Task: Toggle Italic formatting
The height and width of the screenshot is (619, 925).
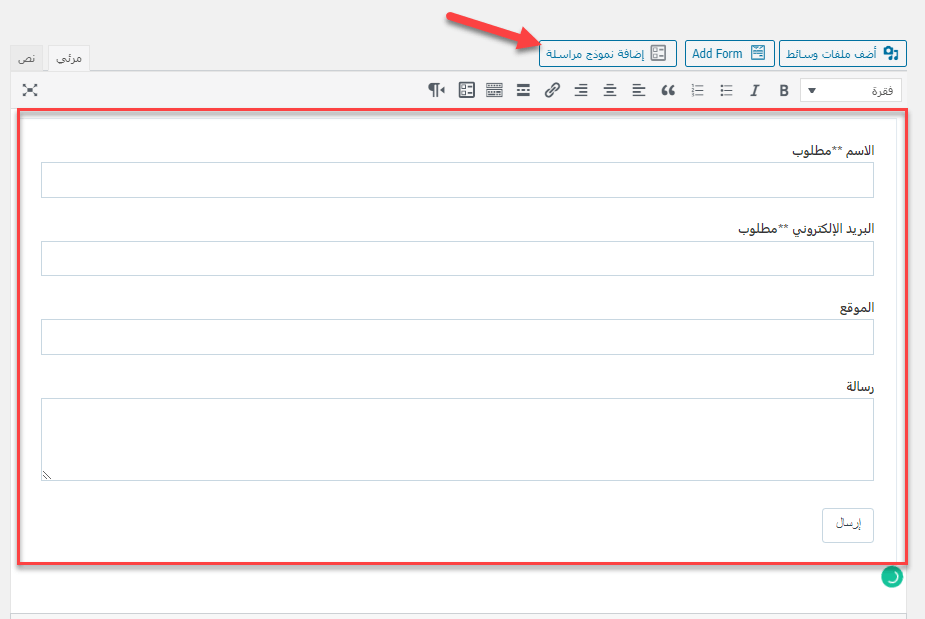Action: 755,90
